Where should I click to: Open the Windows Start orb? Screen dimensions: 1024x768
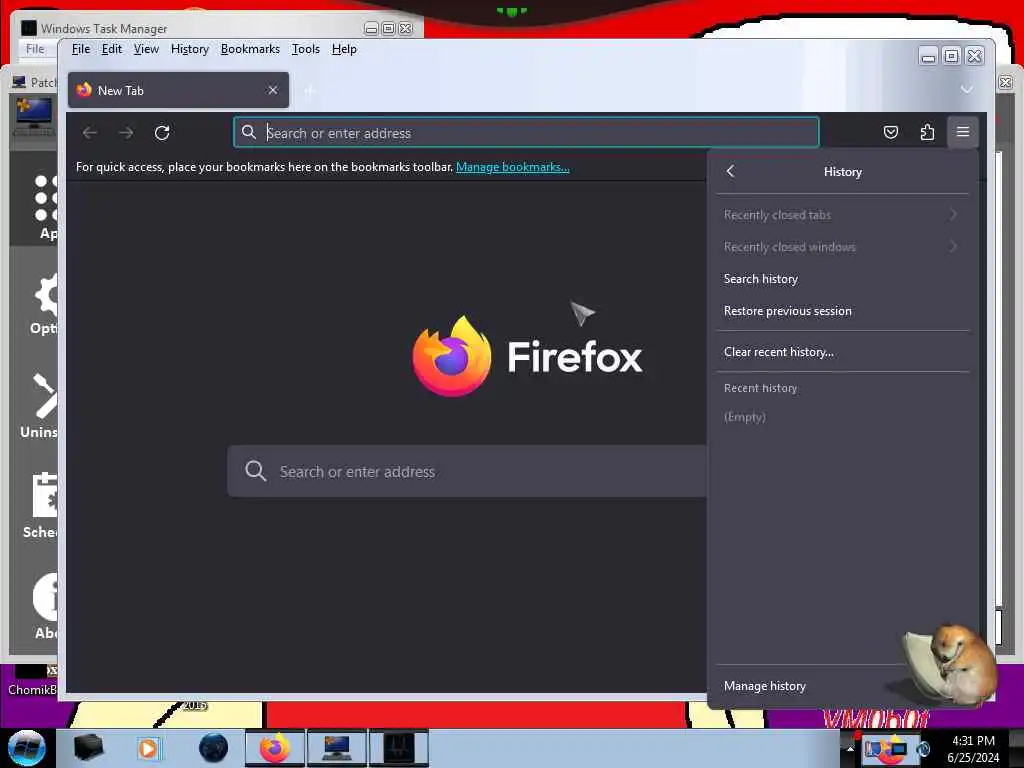click(x=27, y=748)
